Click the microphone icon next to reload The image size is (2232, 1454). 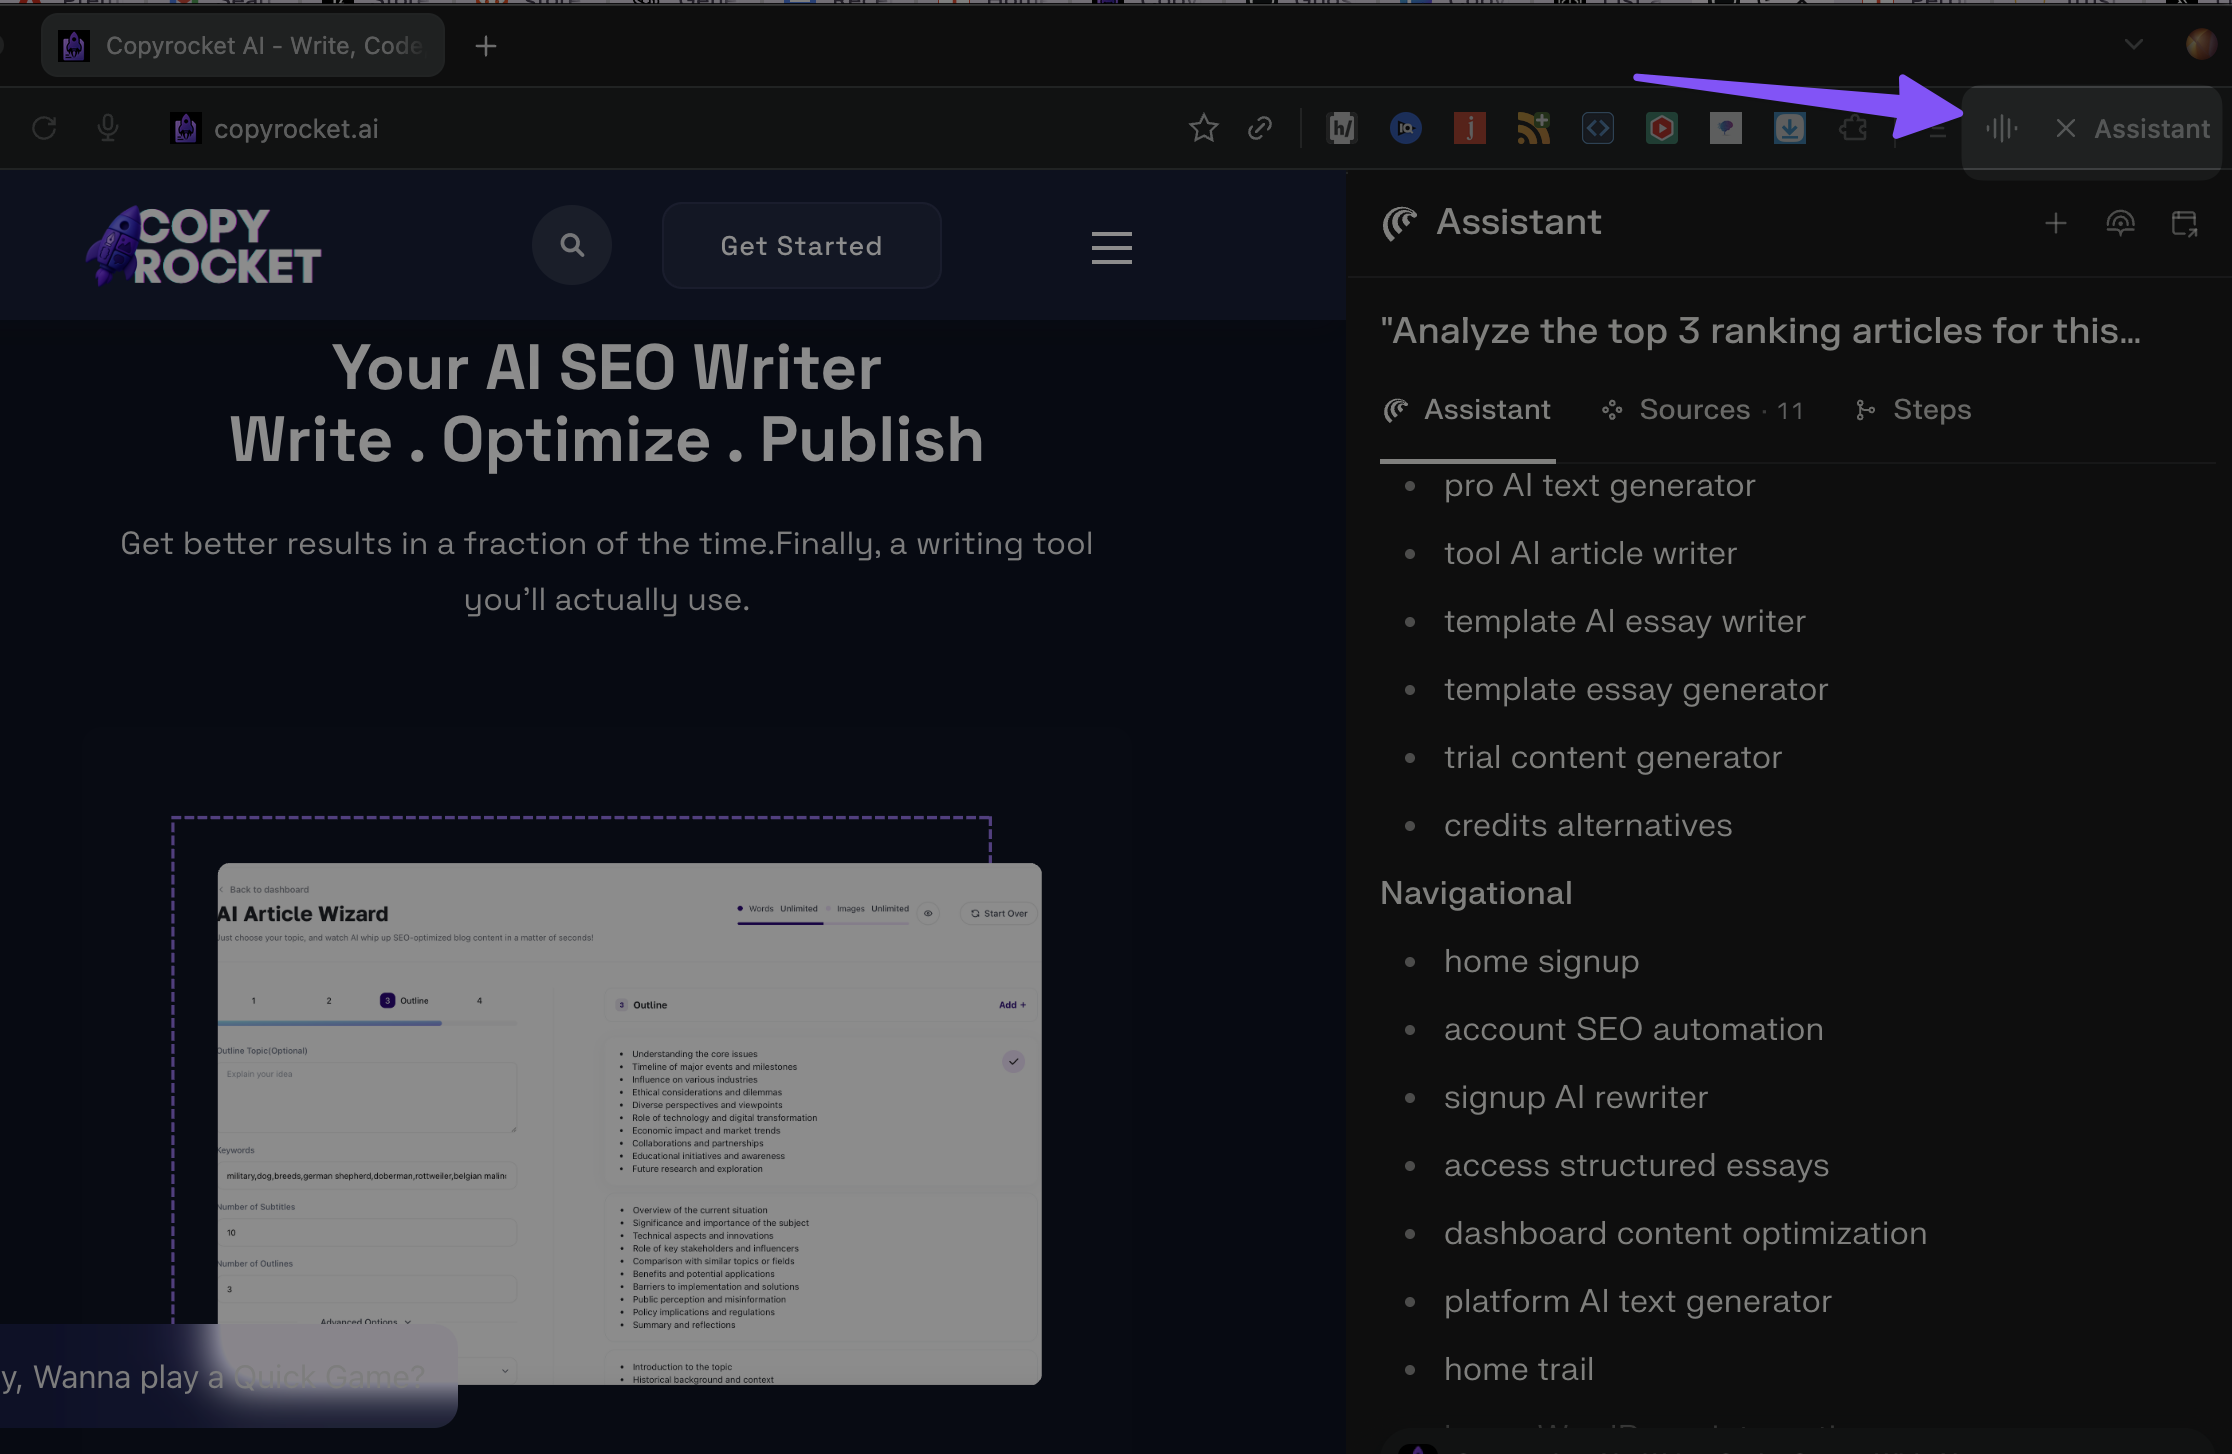click(108, 128)
